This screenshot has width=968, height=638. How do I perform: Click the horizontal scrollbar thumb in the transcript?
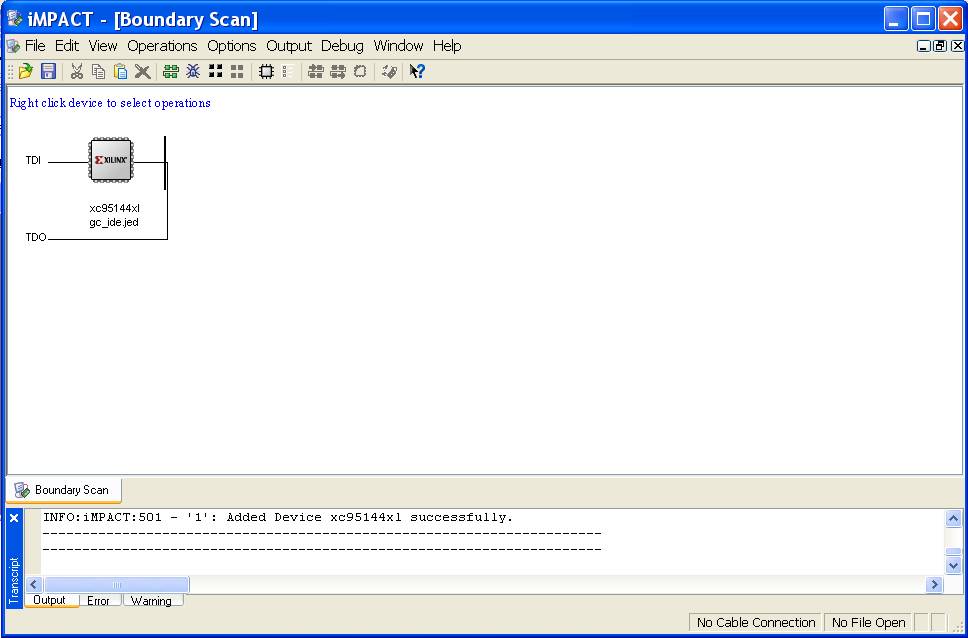tap(117, 584)
